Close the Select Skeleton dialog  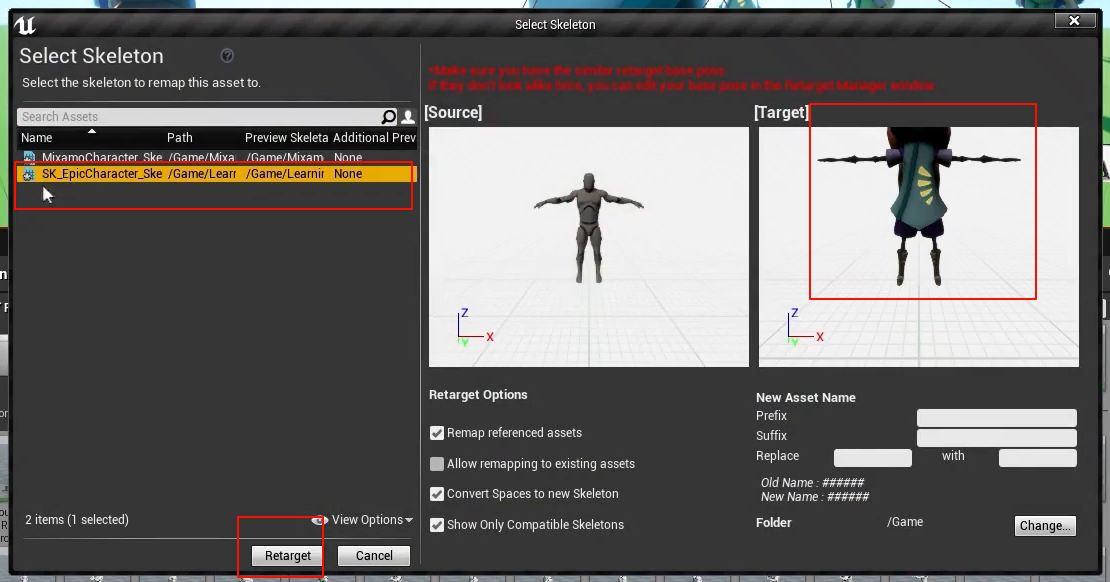pos(1075,21)
